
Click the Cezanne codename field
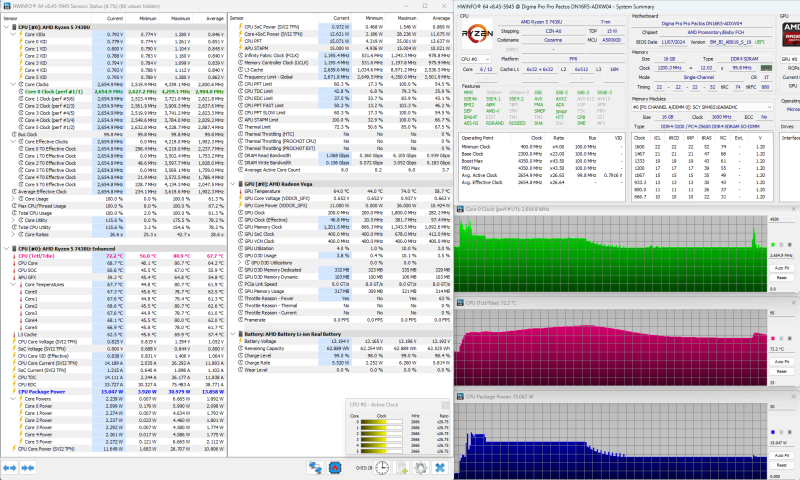coord(554,40)
